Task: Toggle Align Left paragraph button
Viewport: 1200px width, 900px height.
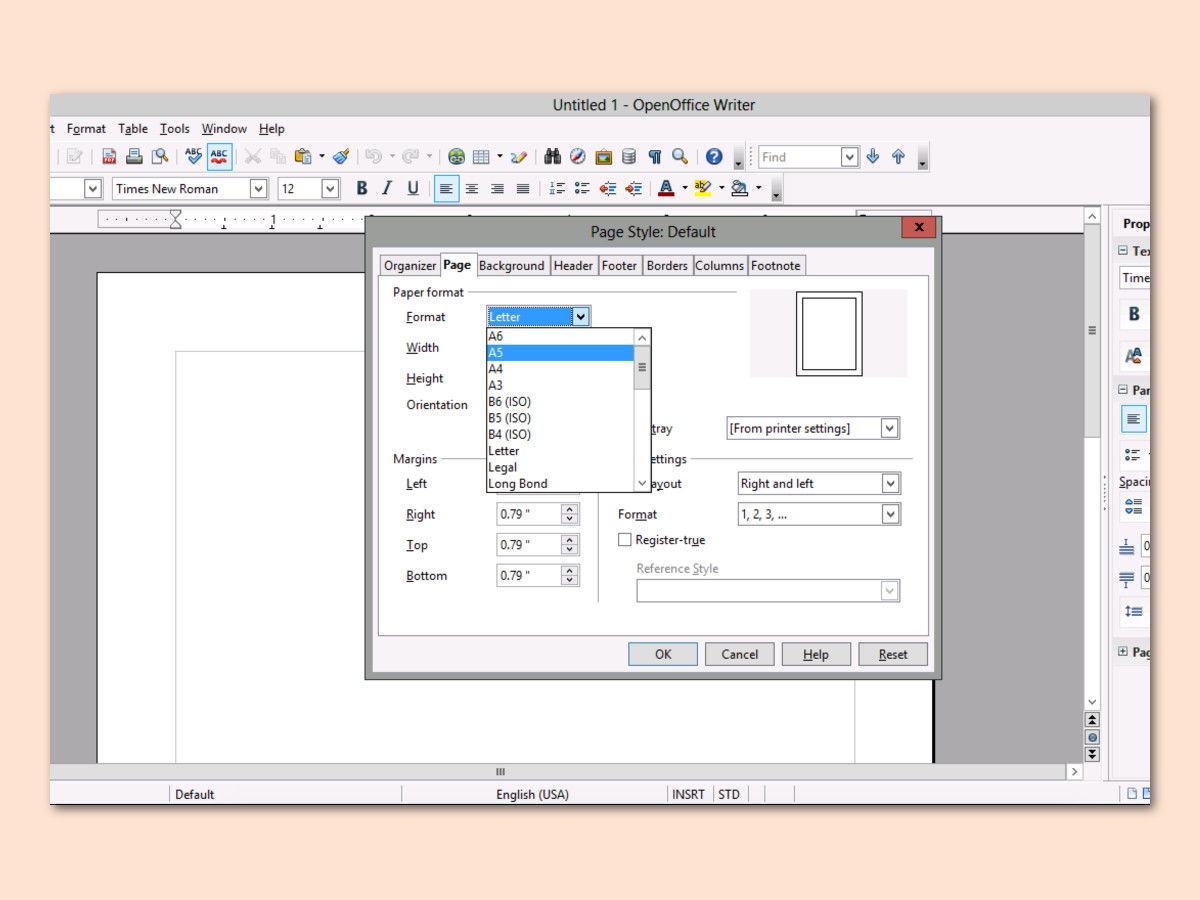Action: [x=446, y=188]
